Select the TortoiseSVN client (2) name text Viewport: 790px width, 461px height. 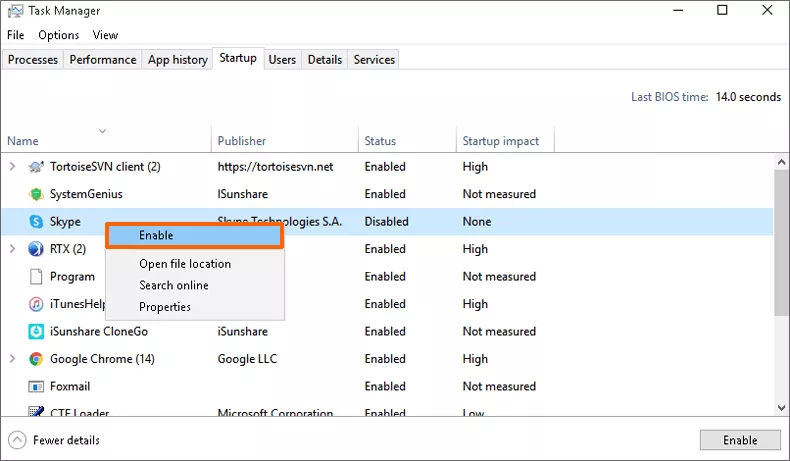click(105, 167)
